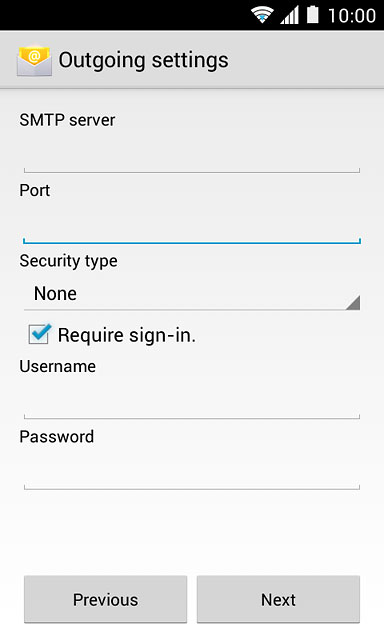Open the Security type dropdown showing None
The width and height of the screenshot is (384, 640).
tap(192, 294)
